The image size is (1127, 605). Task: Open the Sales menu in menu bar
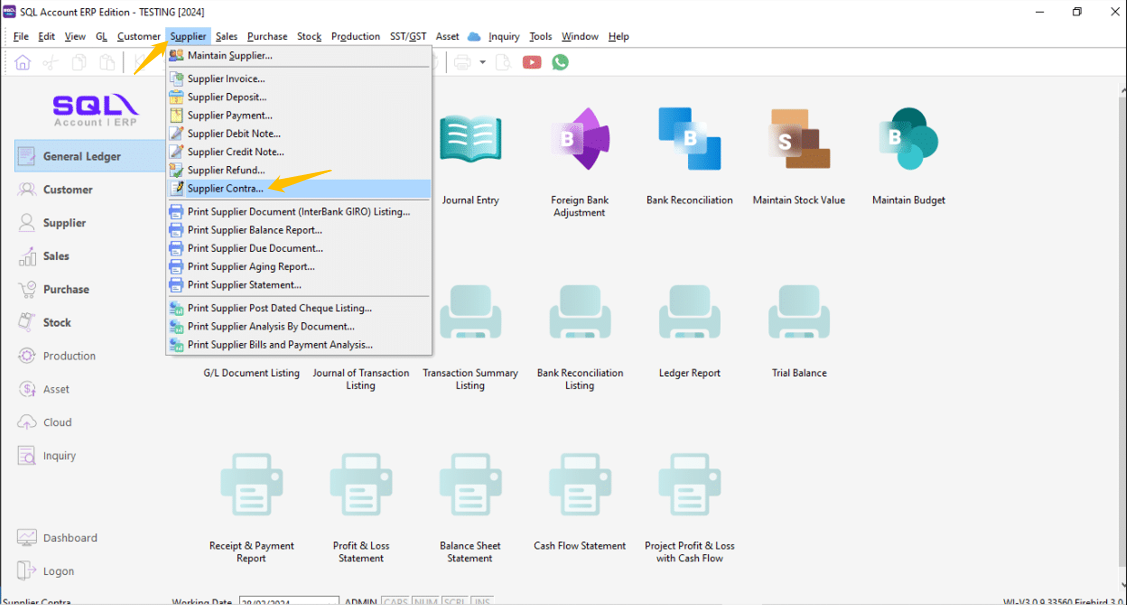[x=226, y=36]
